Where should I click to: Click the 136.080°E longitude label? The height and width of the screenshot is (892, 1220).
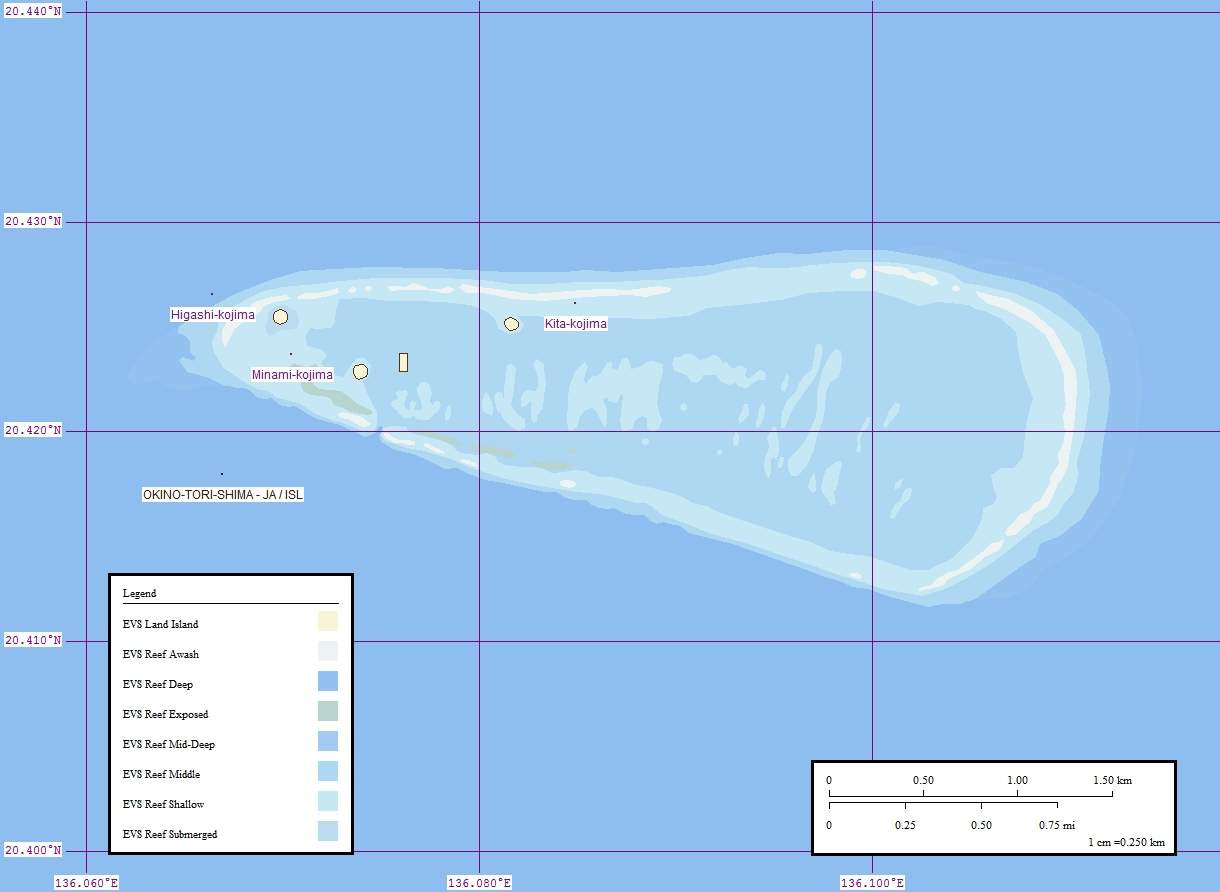click(479, 883)
